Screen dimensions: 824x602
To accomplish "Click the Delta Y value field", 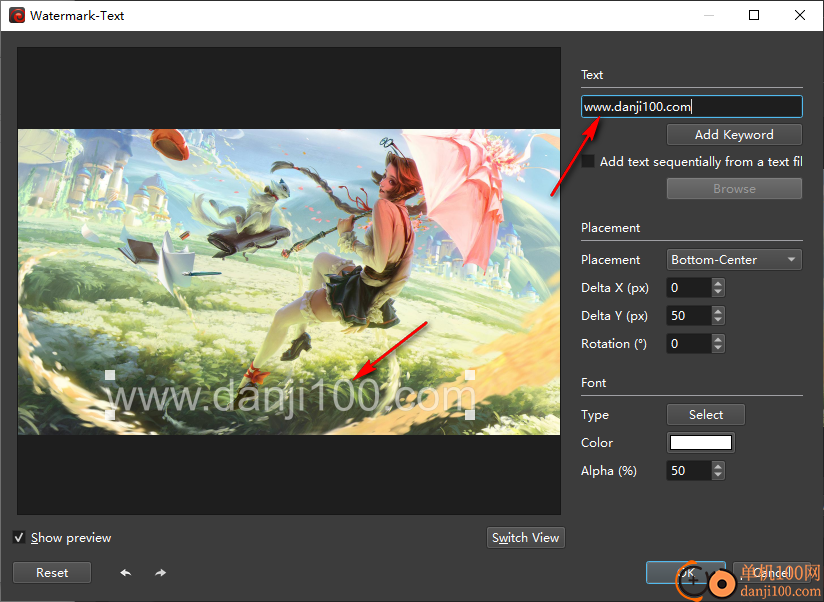I will point(689,315).
